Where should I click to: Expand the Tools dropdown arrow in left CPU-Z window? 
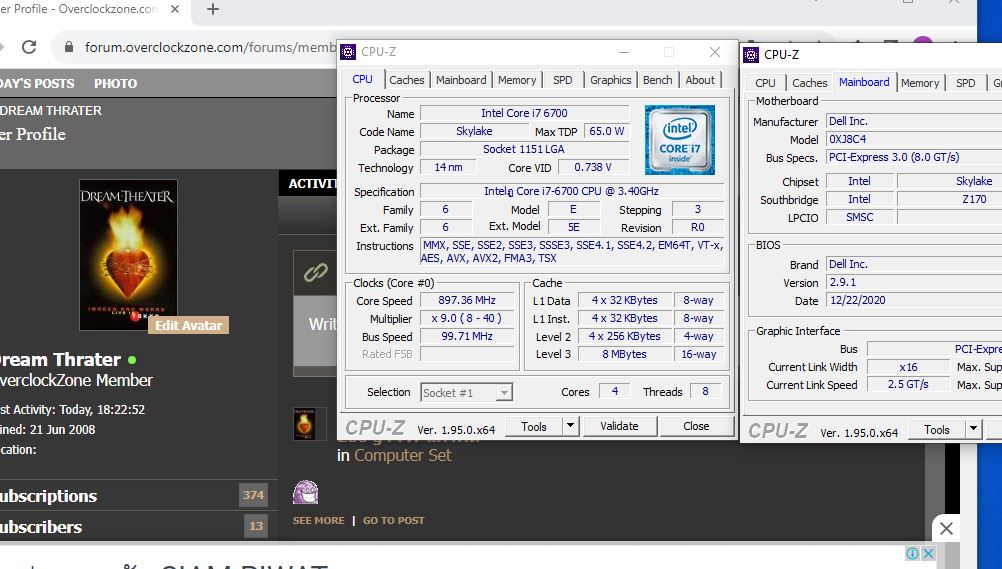pos(570,426)
